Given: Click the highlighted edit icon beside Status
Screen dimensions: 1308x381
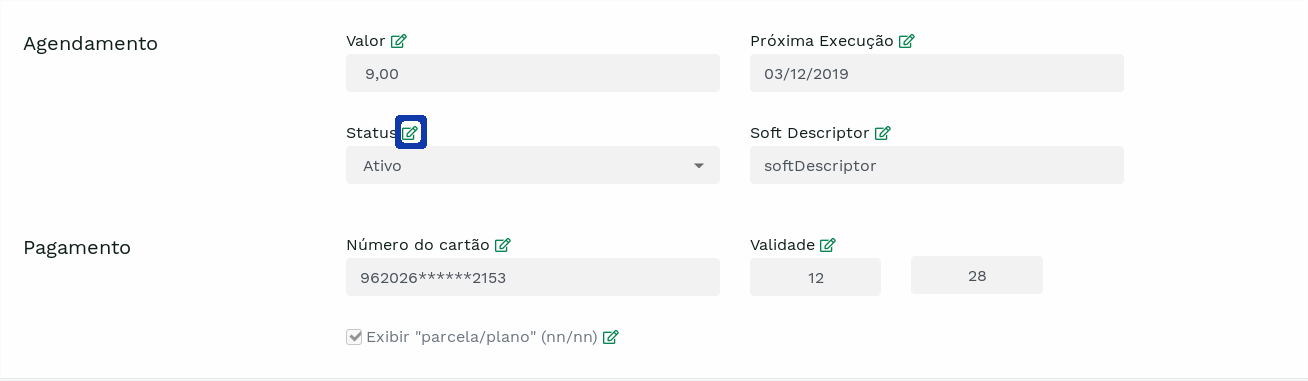Looking at the screenshot, I should click(411, 132).
